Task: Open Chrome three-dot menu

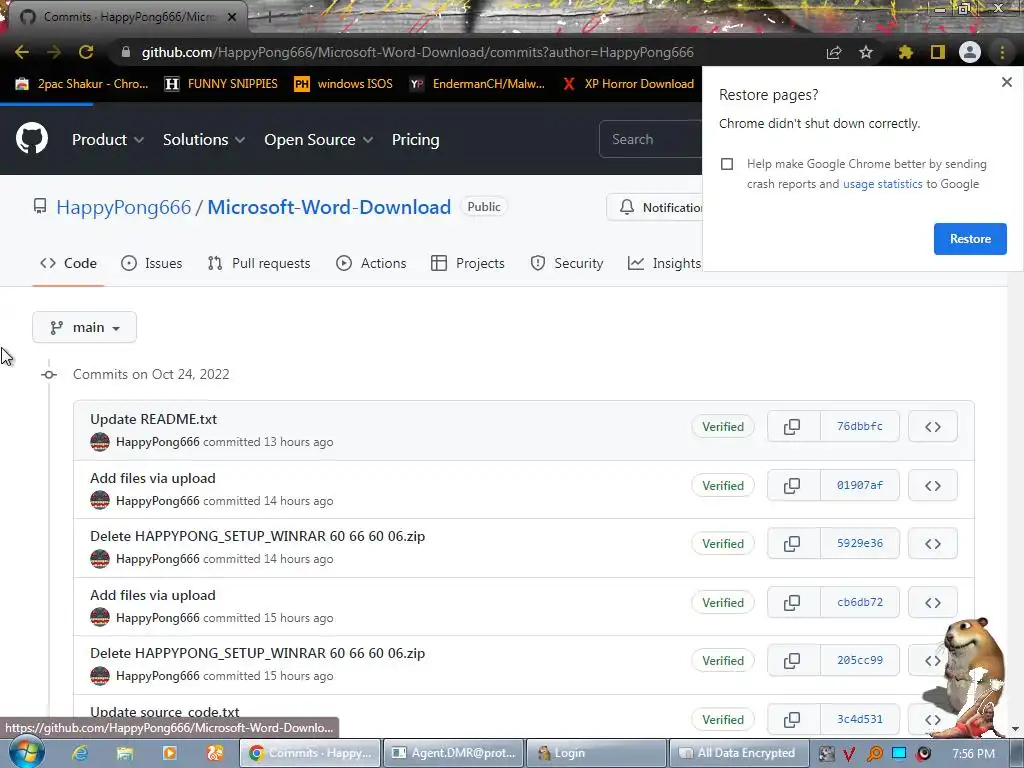Action: click(1002, 52)
